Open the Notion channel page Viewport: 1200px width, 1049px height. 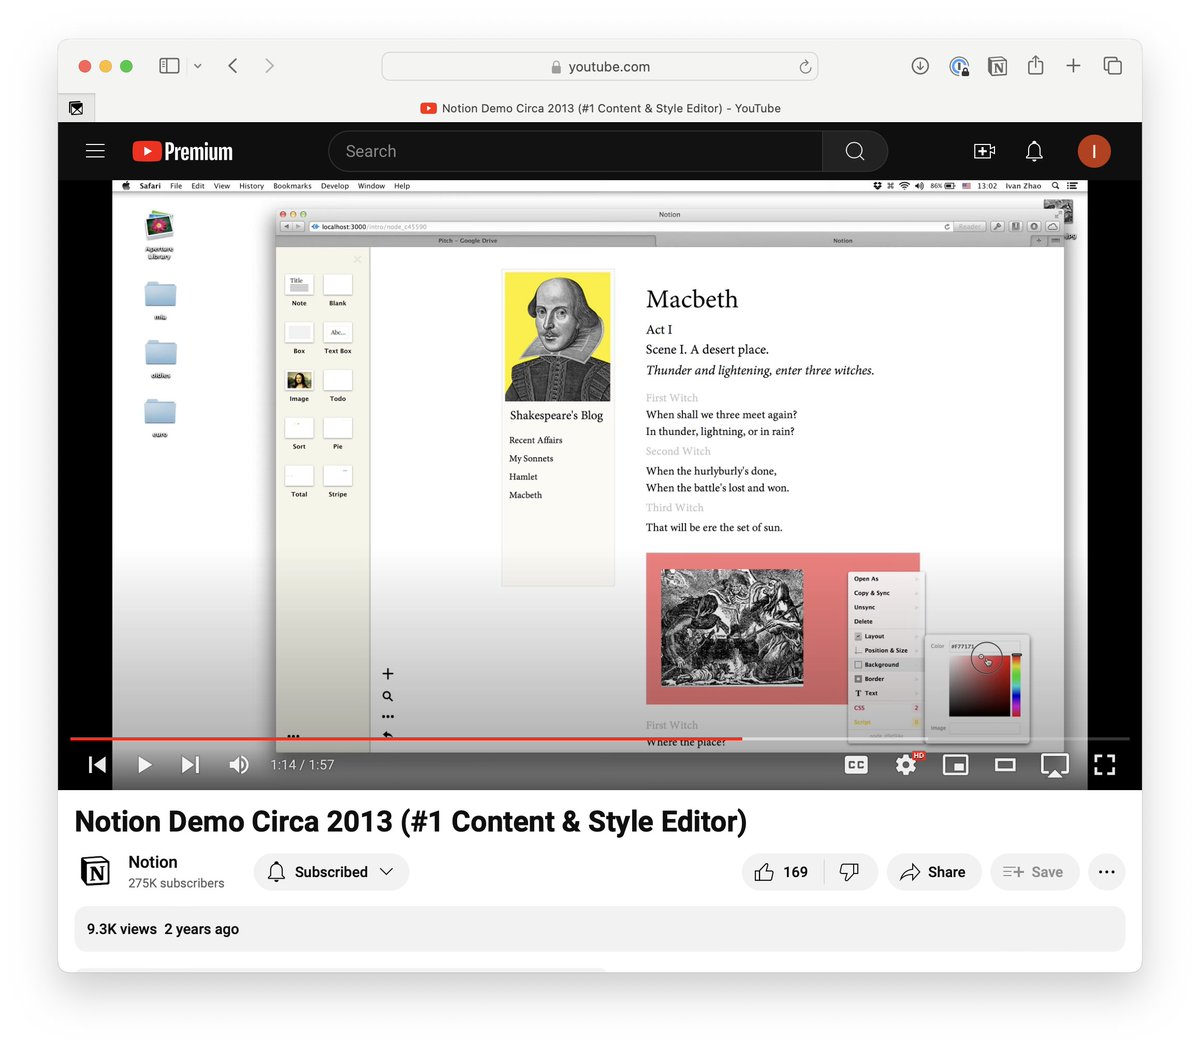tap(152, 861)
